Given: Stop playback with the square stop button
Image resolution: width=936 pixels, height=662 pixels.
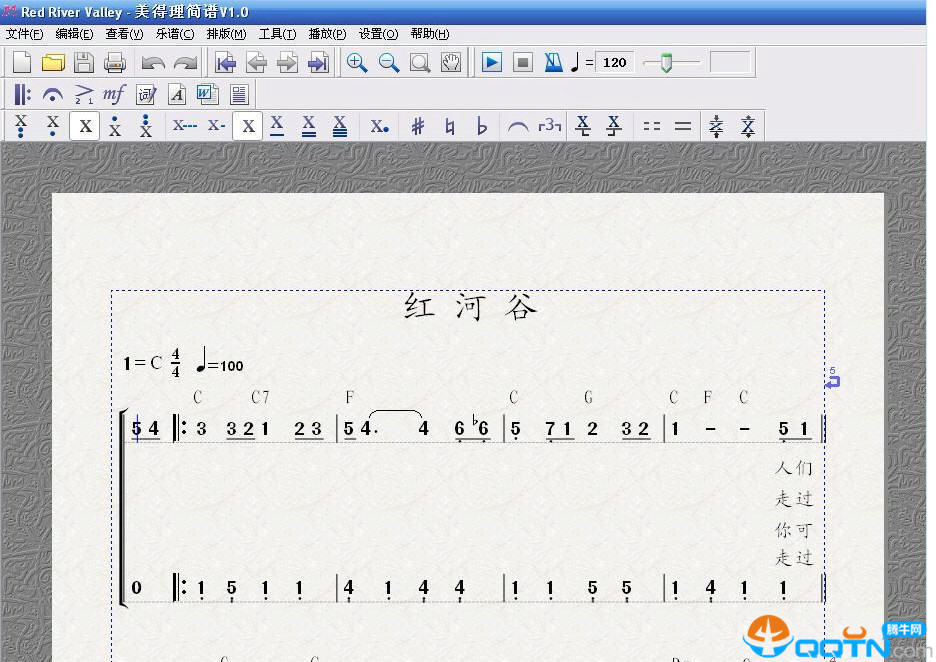Looking at the screenshot, I should pos(523,62).
